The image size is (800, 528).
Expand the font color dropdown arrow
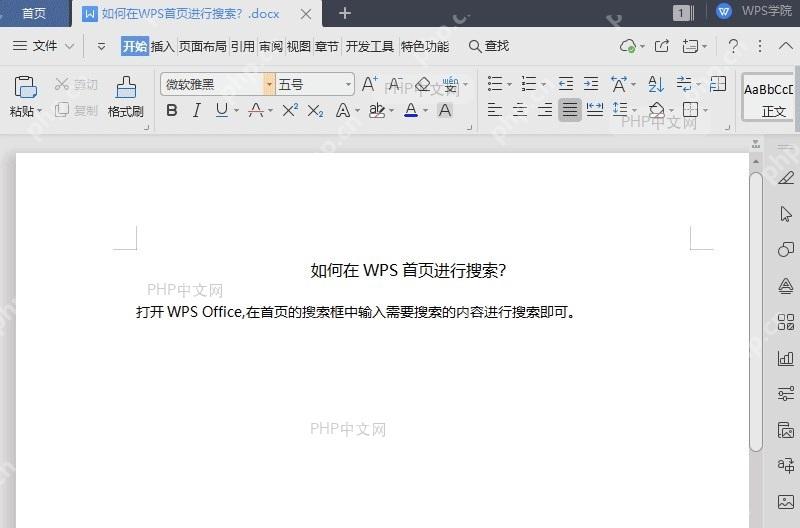(426, 111)
